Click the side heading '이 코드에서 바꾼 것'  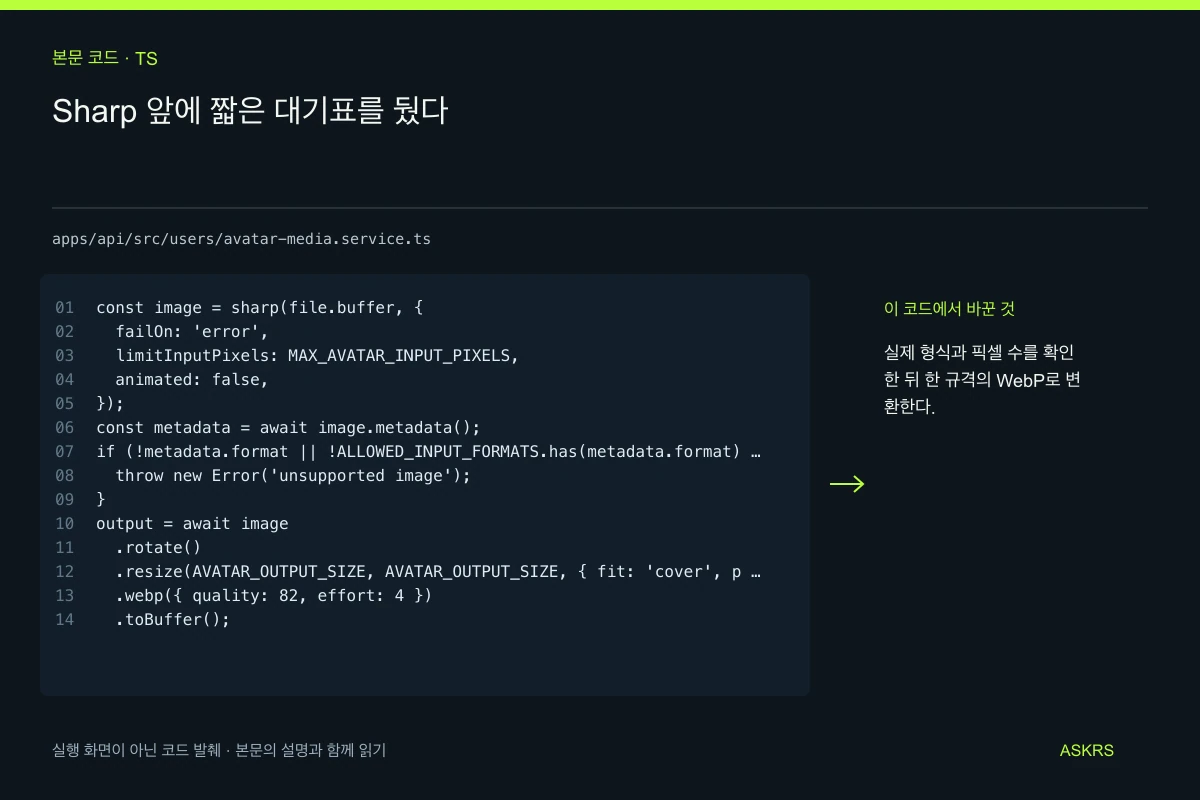(x=949, y=309)
